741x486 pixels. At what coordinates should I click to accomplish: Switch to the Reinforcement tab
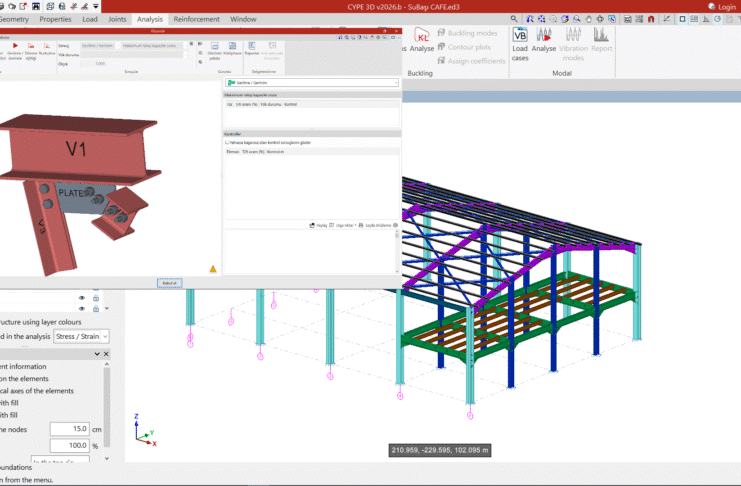[196, 19]
